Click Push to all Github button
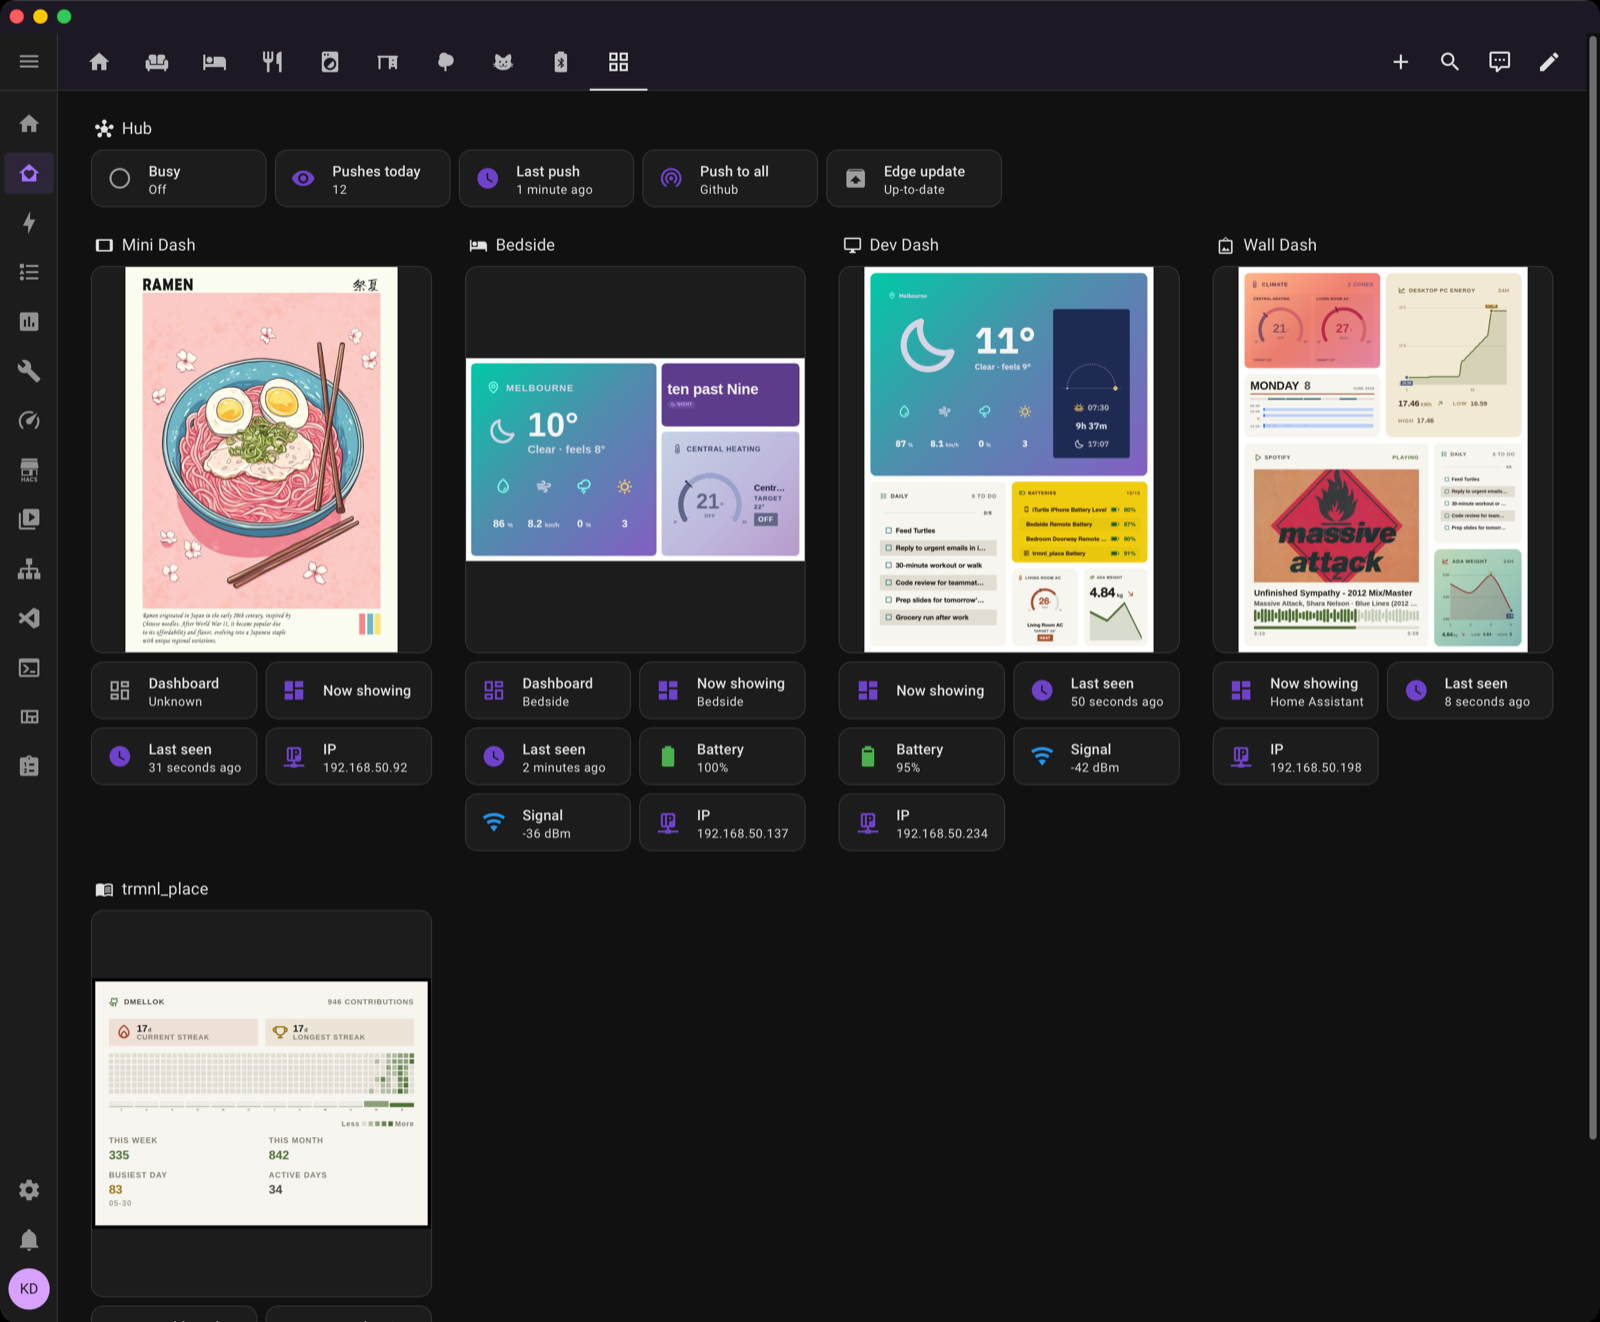1600x1322 pixels. pyautogui.click(x=730, y=179)
